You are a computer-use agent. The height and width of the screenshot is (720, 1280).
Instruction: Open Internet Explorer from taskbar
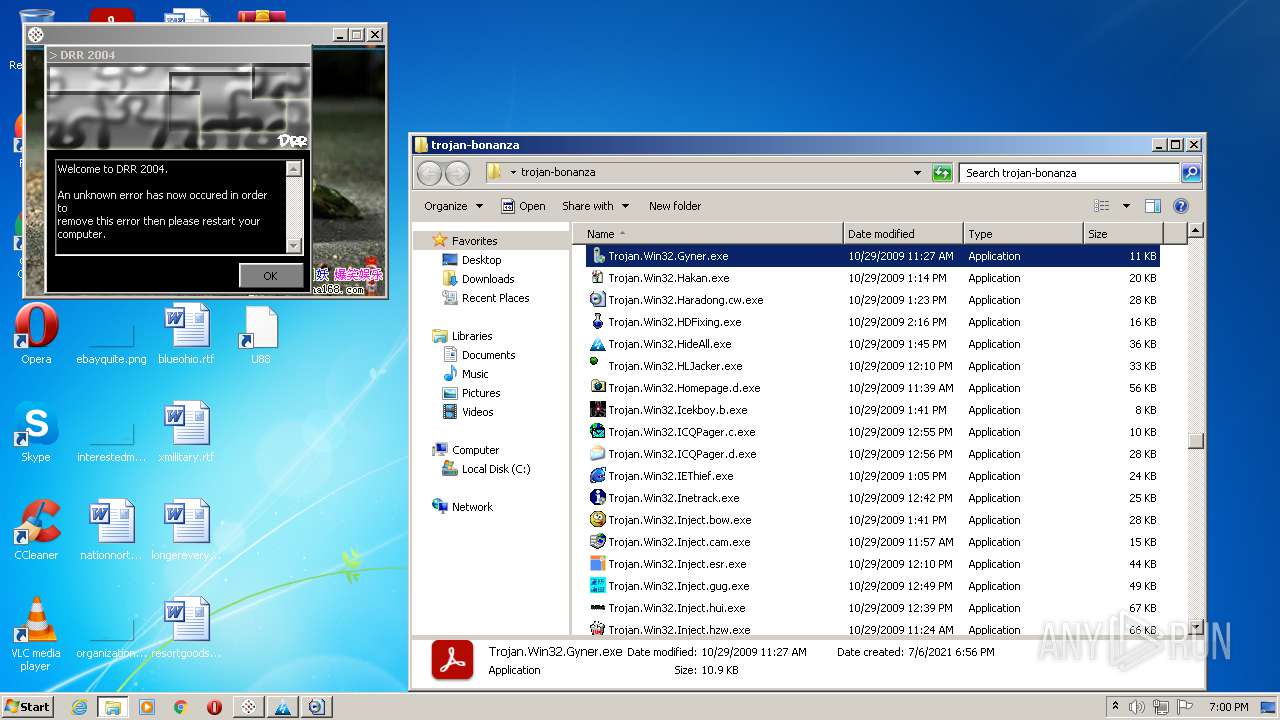(79, 707)
